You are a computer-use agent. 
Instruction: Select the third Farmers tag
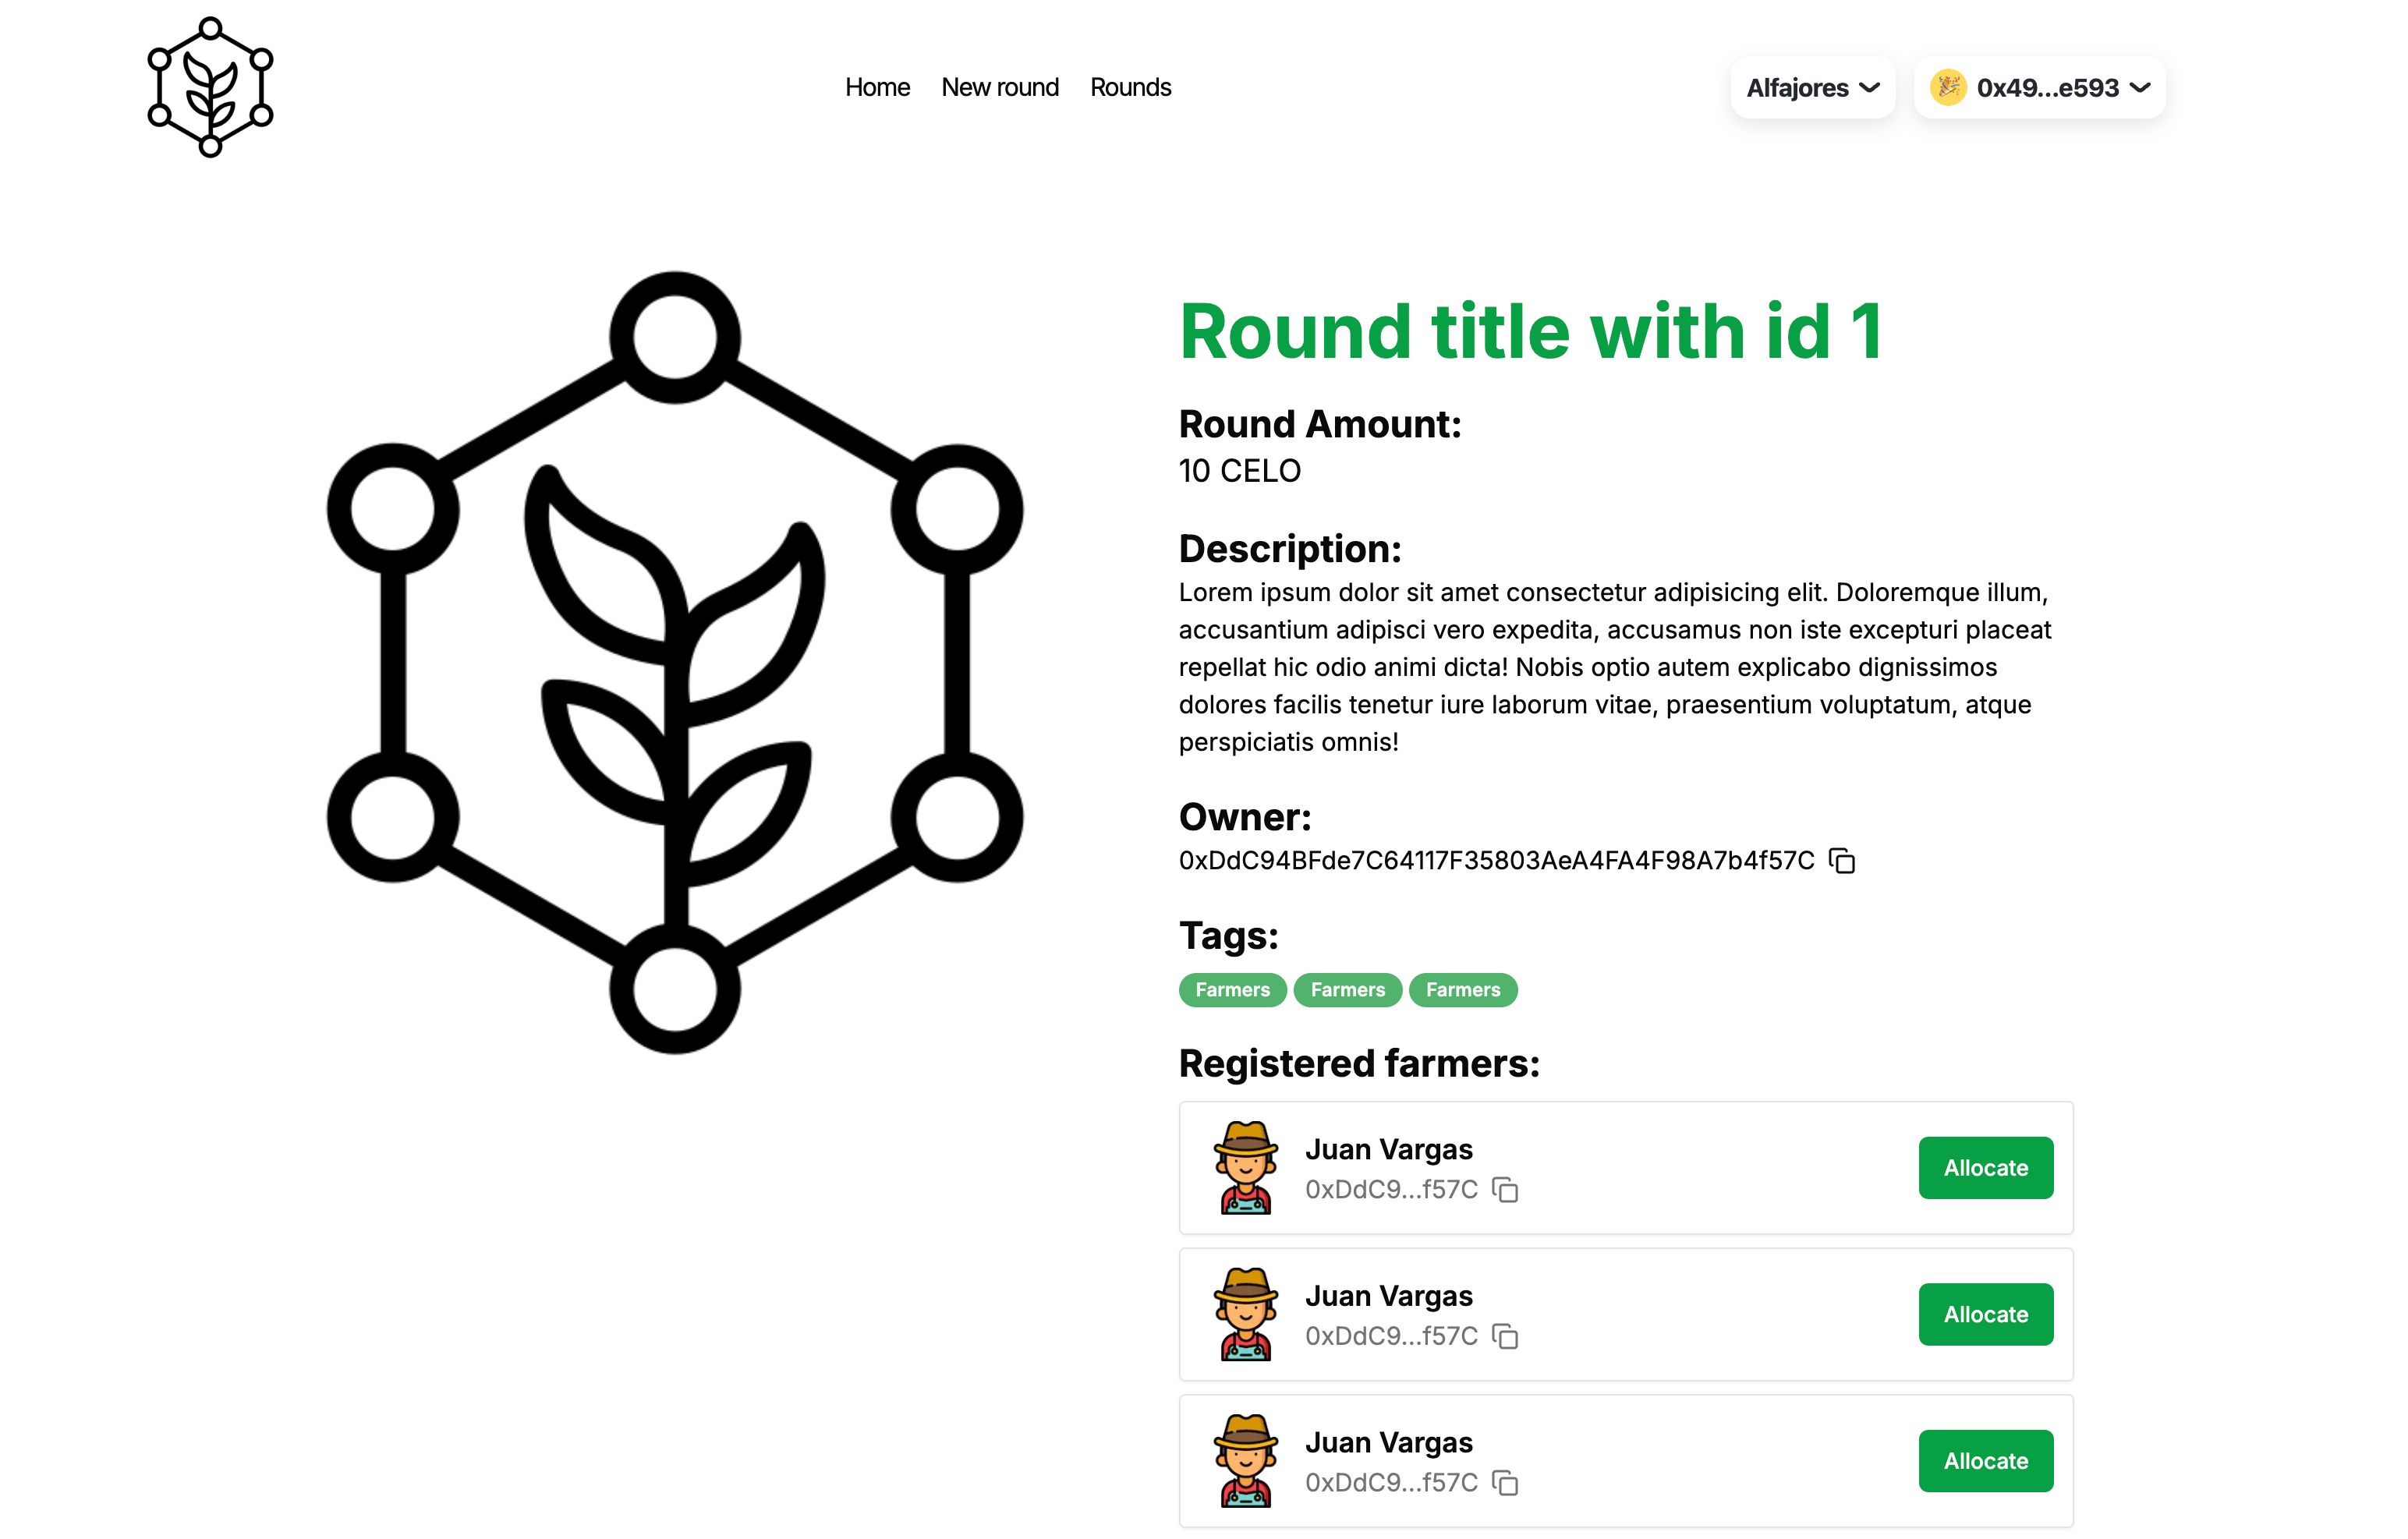coord(1464,989)
